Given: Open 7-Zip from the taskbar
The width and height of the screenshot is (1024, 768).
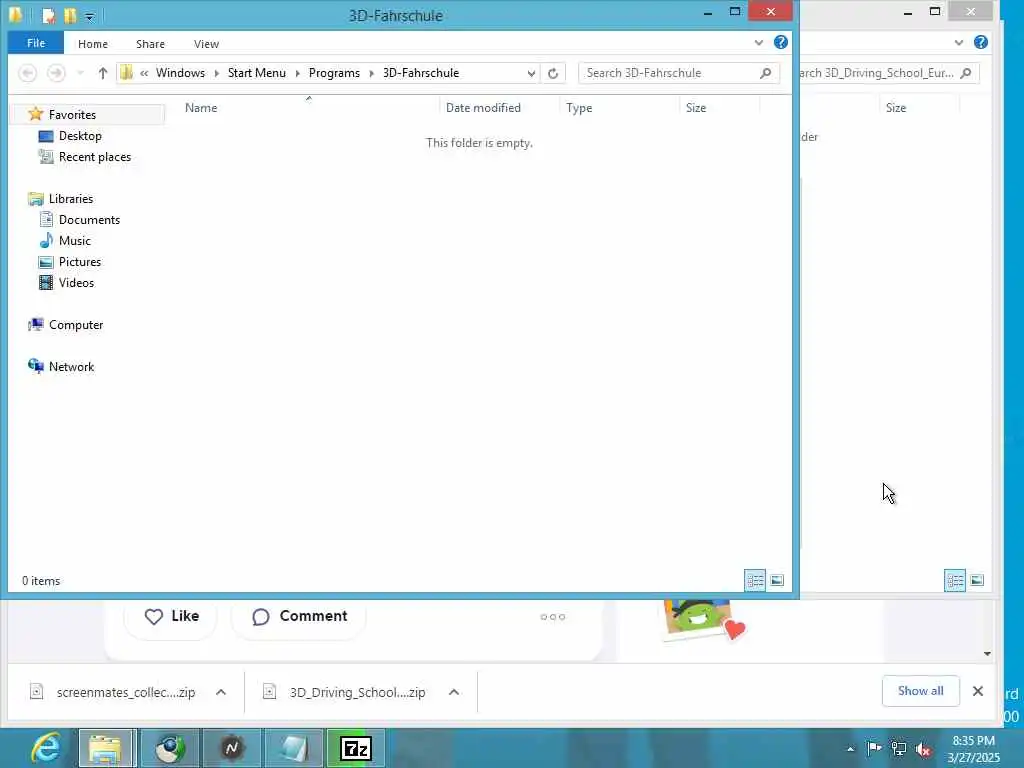Looking at the screenshot, I should point(355,748).
